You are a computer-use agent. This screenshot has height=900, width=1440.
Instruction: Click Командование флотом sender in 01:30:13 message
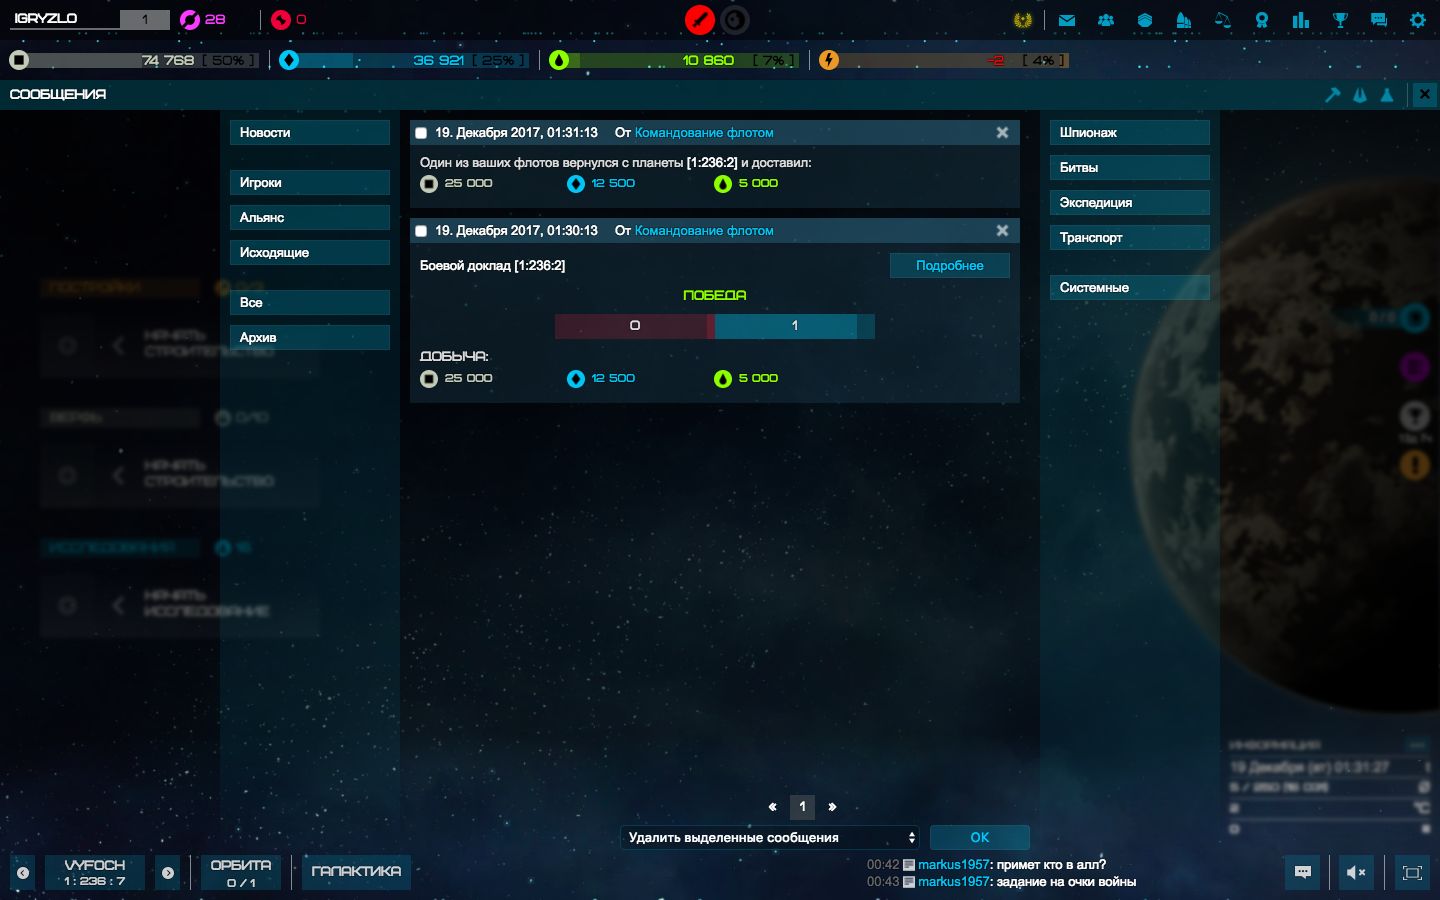pyautogui.click(x=704, y=231)
